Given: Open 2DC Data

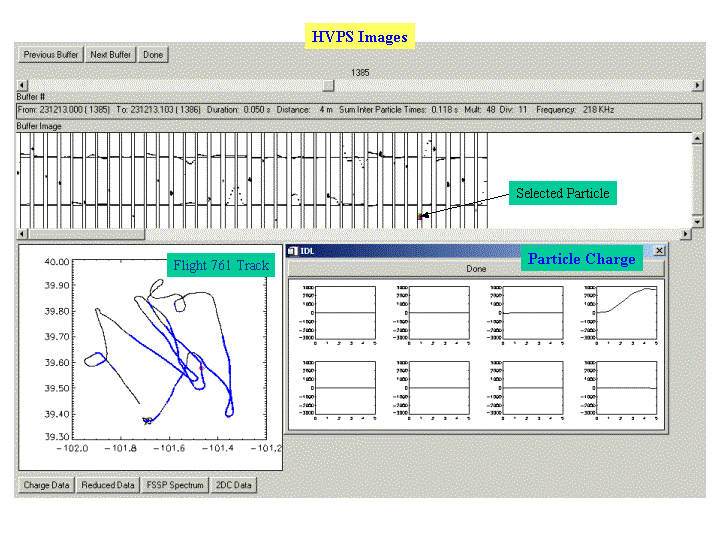Looking at the screenshot, I should [x=234, y=485].
